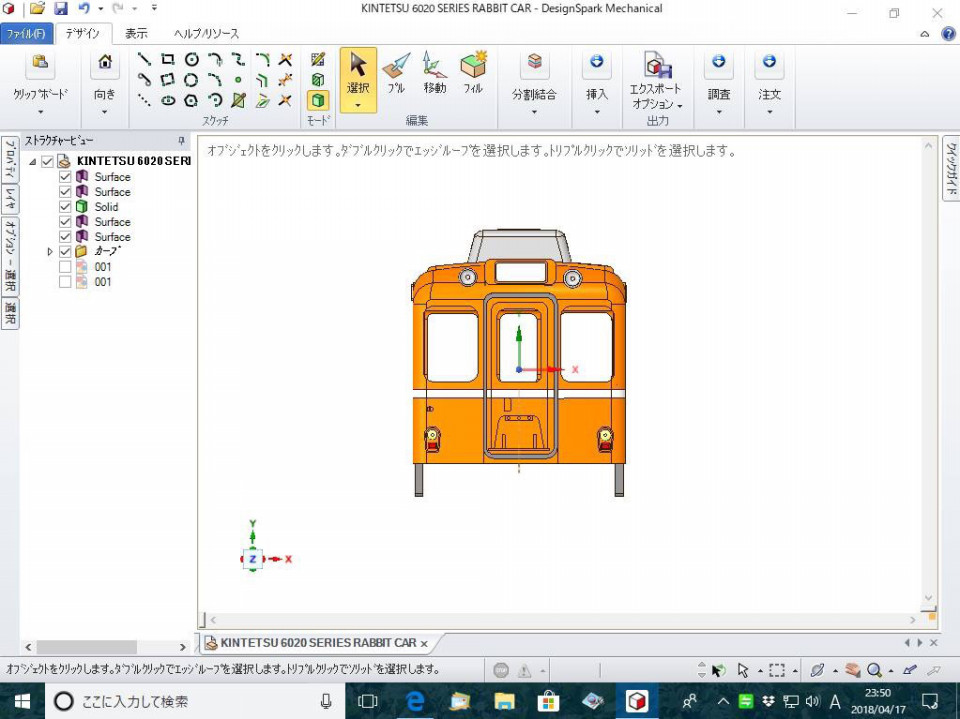Click the Pan hand icon in status bar
Image resolution: width=960 pixels, height=719 pixels.
click(852, 670)
